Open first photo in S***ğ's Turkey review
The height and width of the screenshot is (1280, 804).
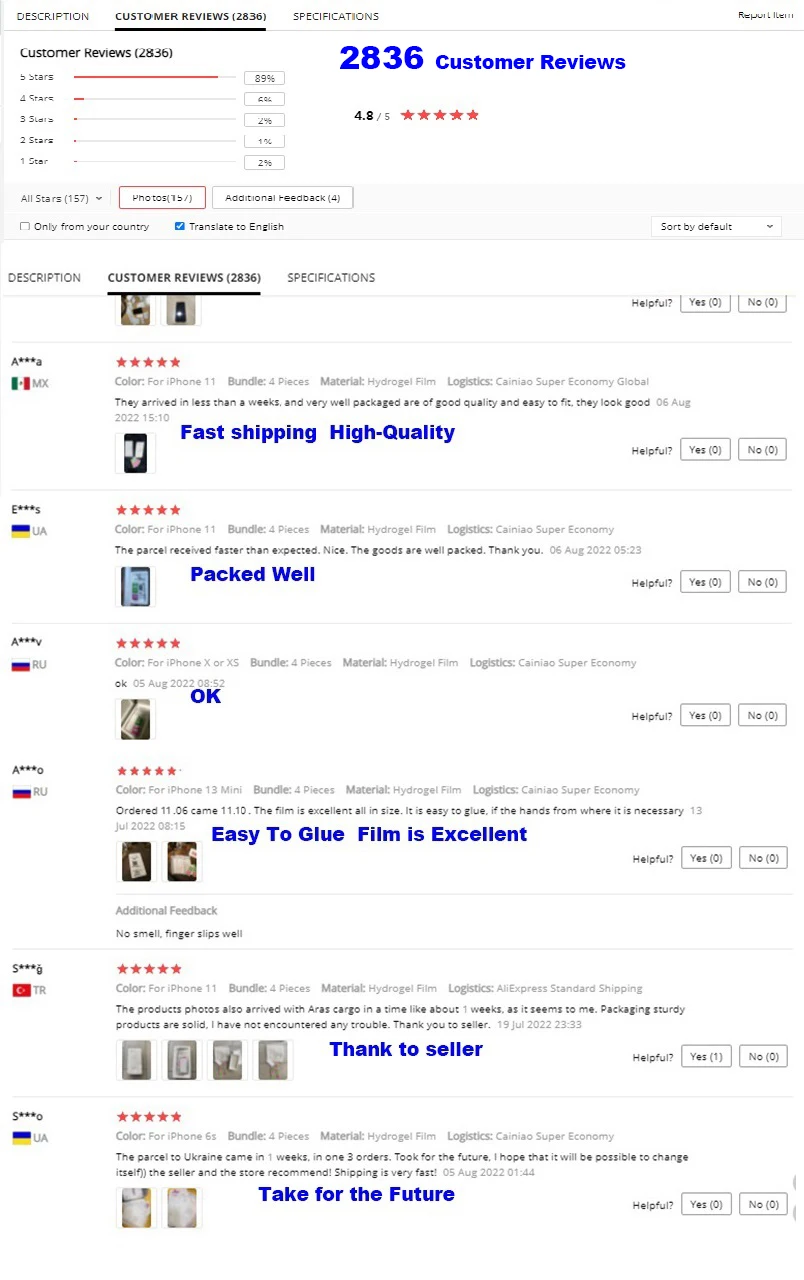[x=136, y=1060]
